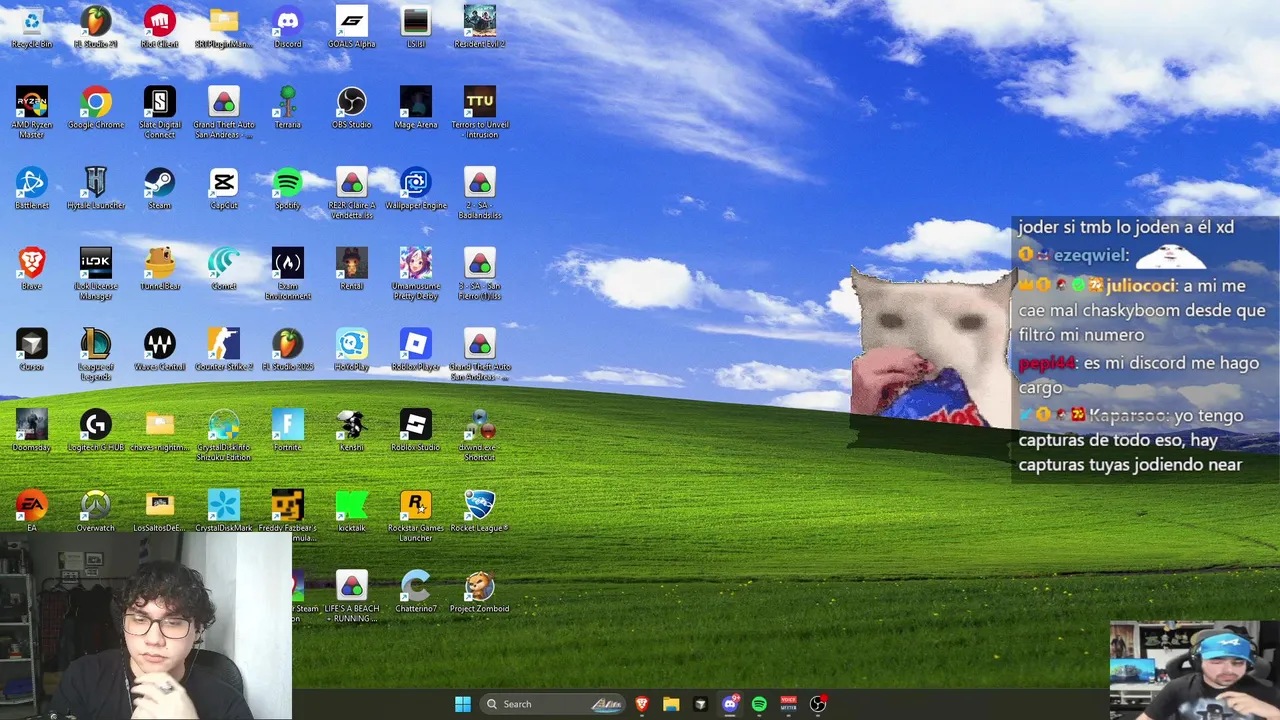
Task: Launch the Doomsday desktop shortcut
Action: (x=32, y=430)
